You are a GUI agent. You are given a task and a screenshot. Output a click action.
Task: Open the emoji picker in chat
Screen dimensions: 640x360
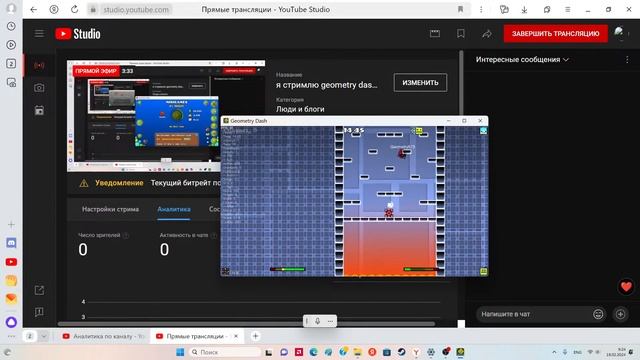(x=598, y=314)
